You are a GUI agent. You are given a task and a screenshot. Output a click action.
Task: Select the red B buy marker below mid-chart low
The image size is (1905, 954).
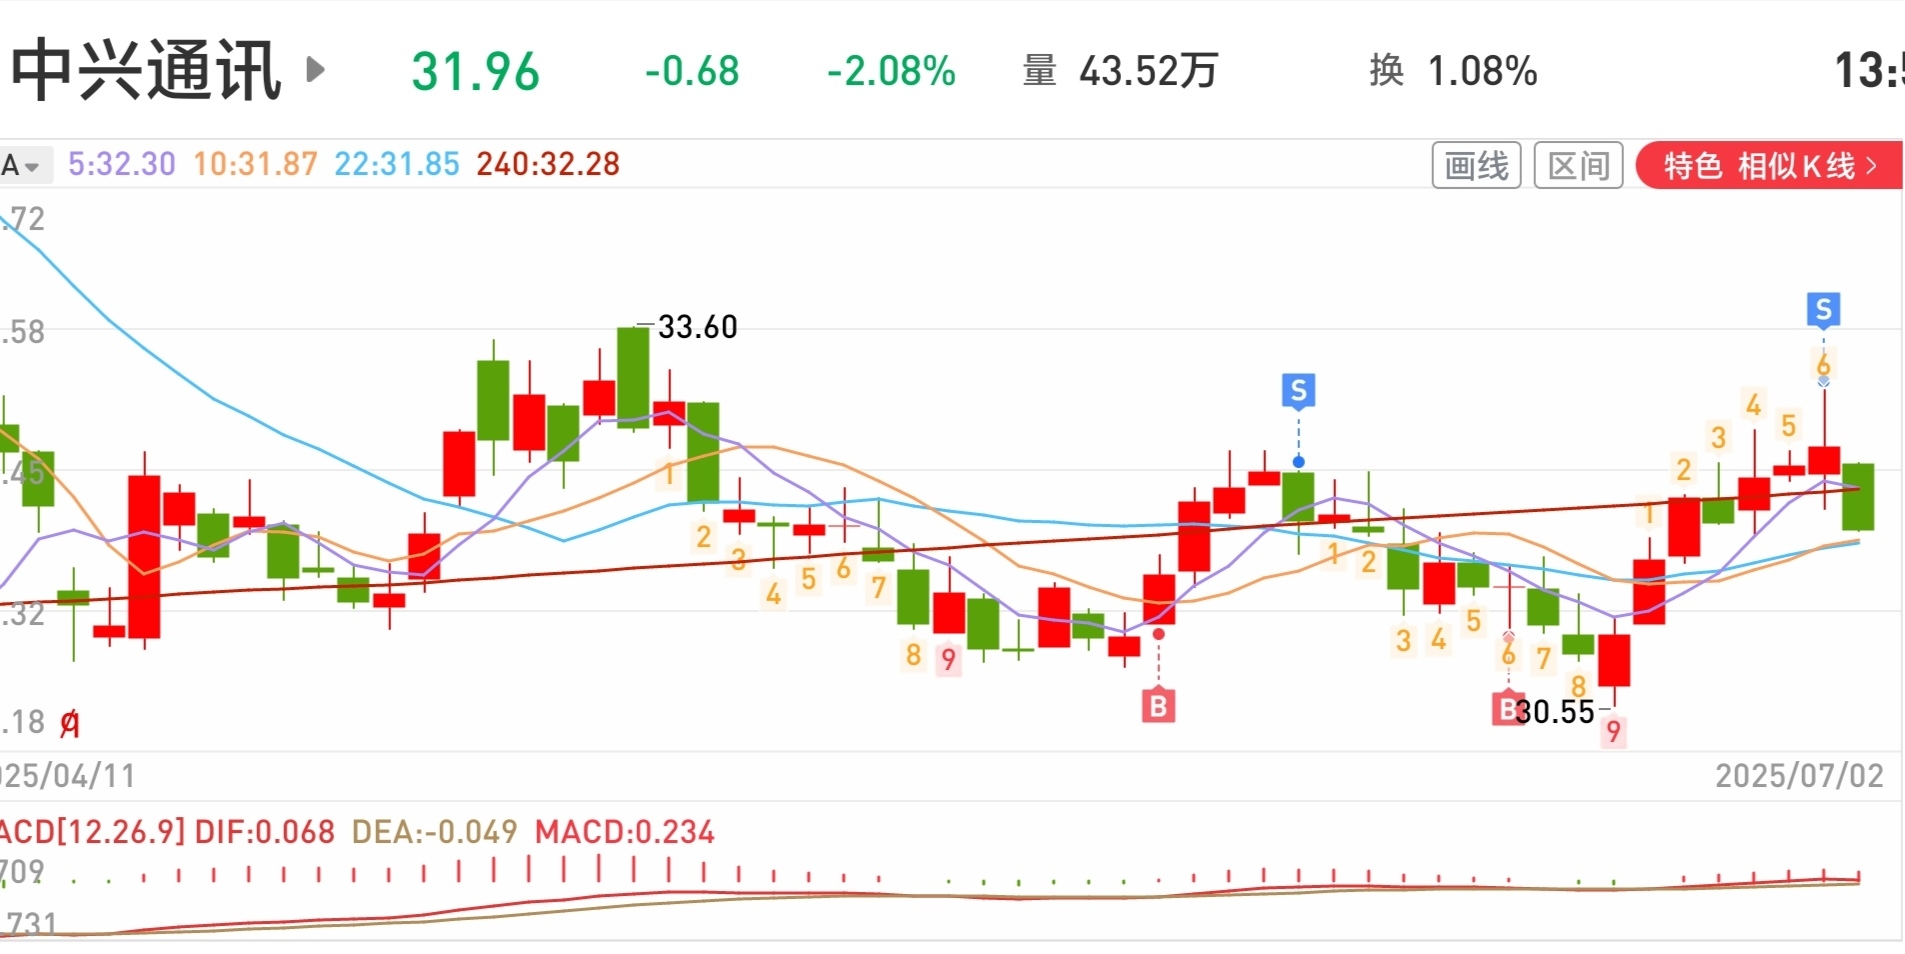click(x=1158, y=706)
